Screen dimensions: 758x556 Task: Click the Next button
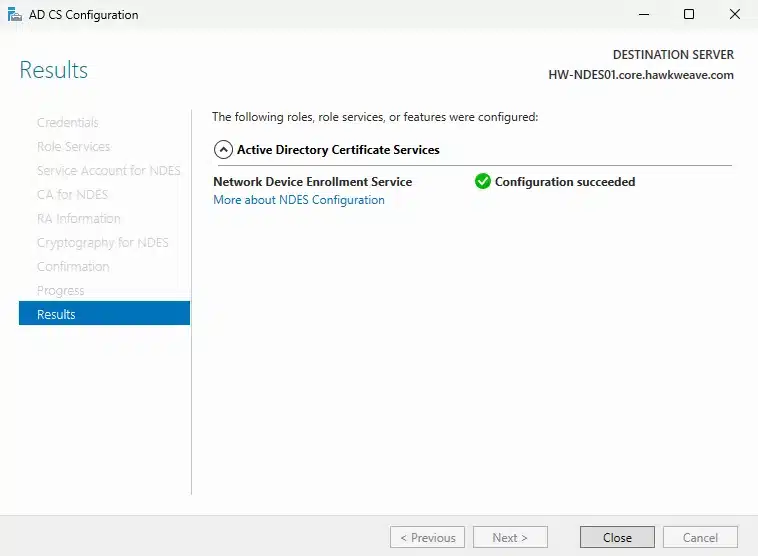click(510, 537)
